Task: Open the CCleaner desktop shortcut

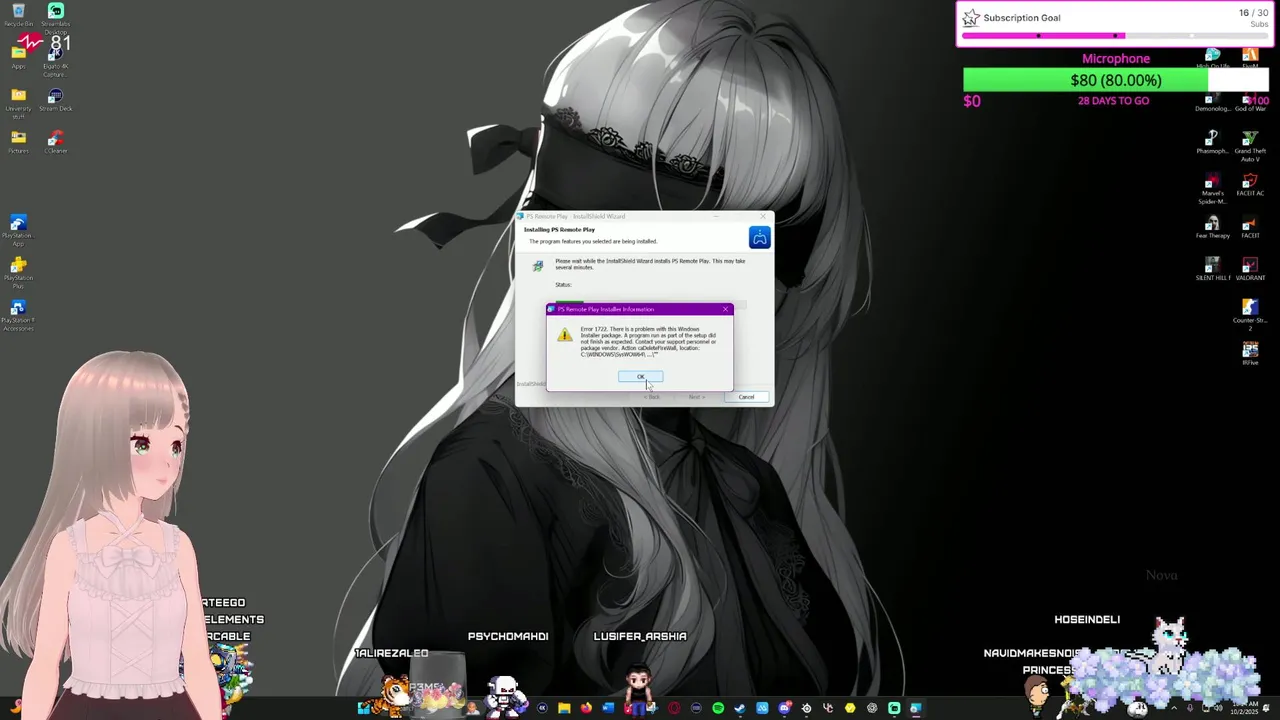Action: (56, 141)
